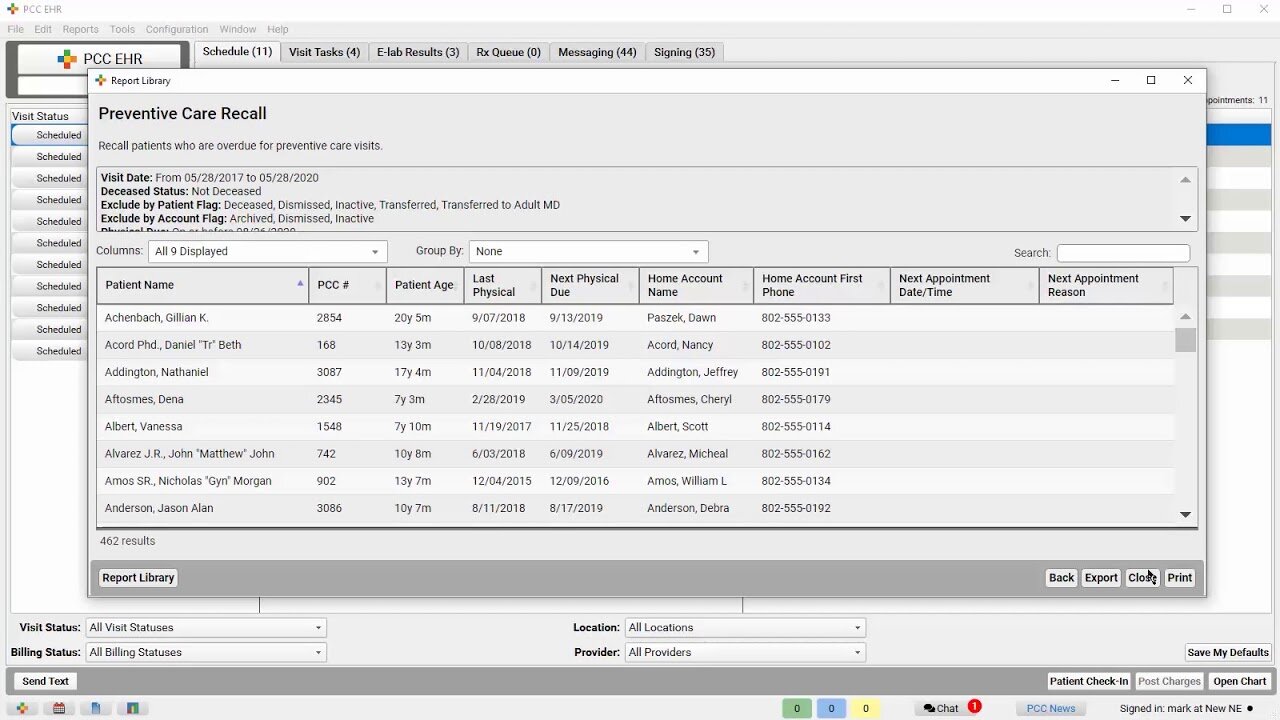Click the blue counter badge in status bar
This screenshot has width=1280, height=720.
coord(831,708)
